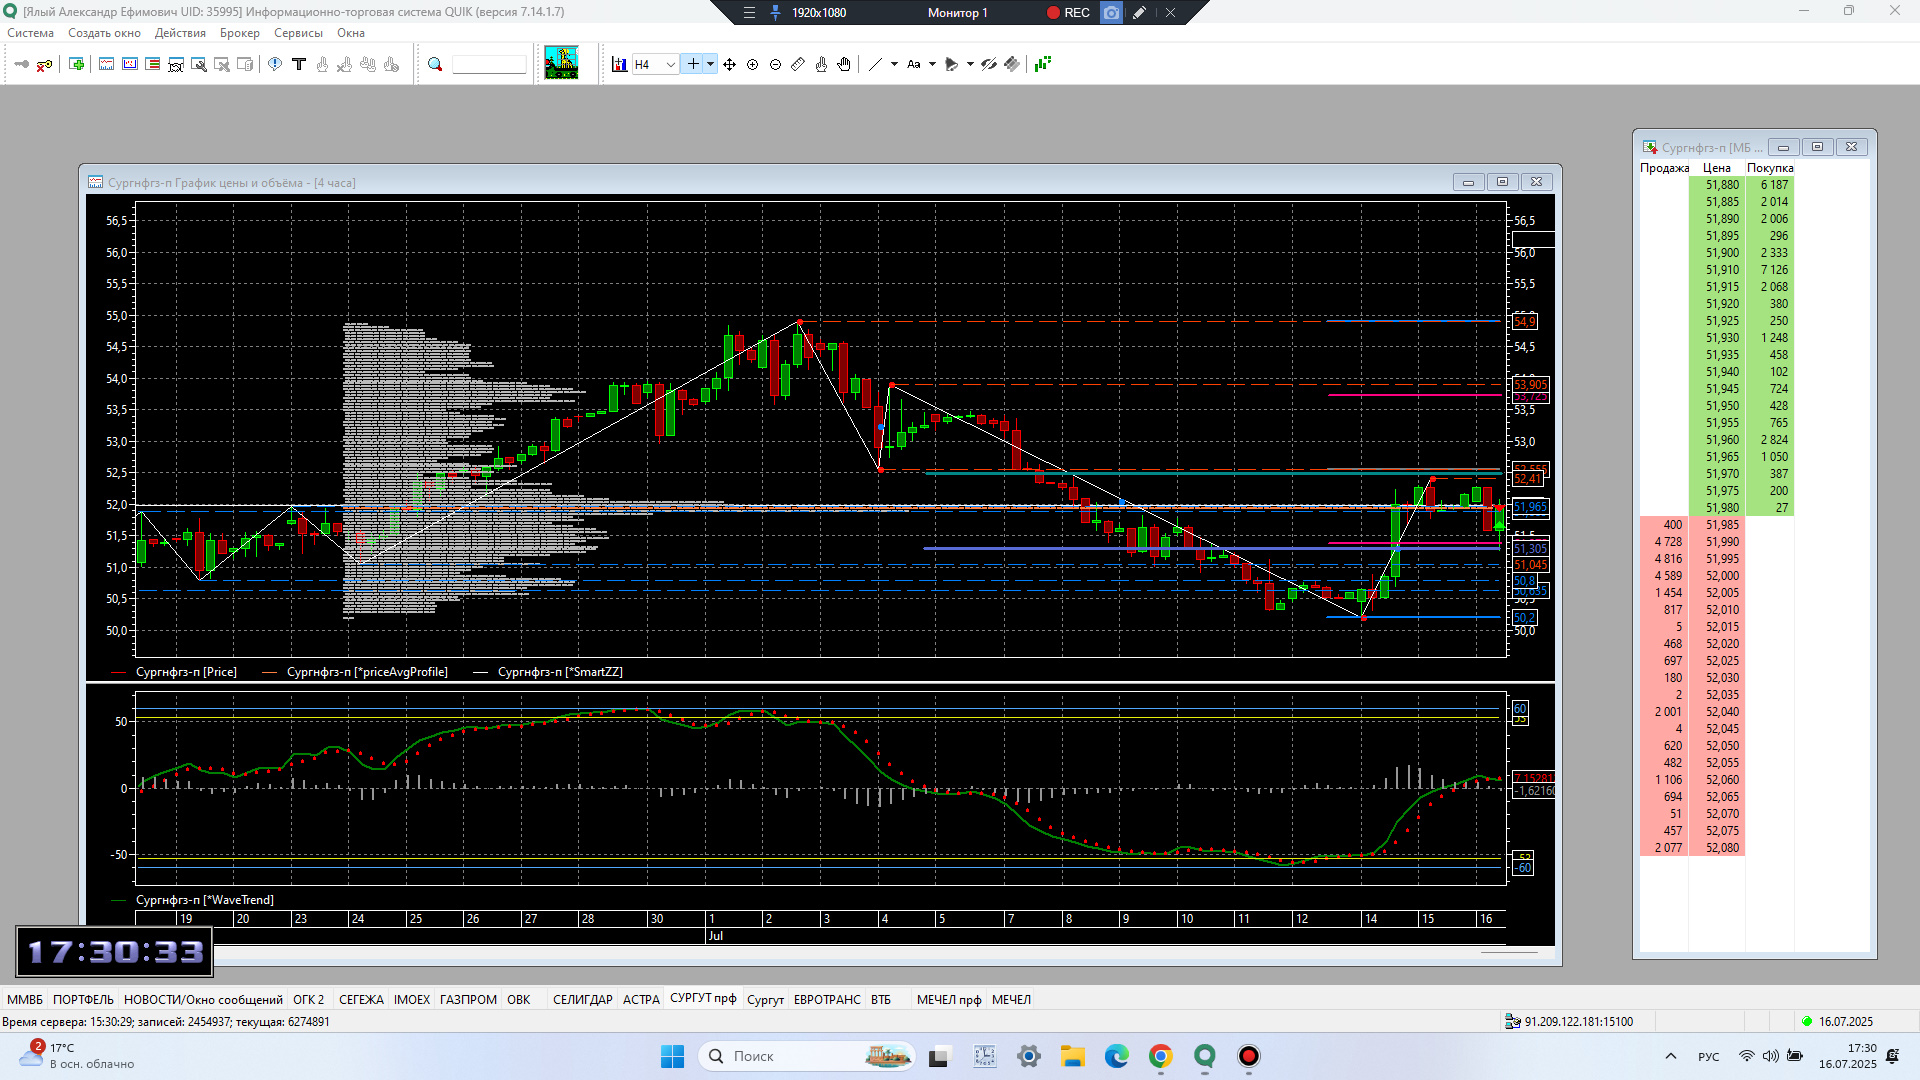Image resolution: width=1920 pixels, height=1080 pixels.
Task: Click the move chart crosshair arrows icon
Action: pyautogui.click(x=729, y=64)
